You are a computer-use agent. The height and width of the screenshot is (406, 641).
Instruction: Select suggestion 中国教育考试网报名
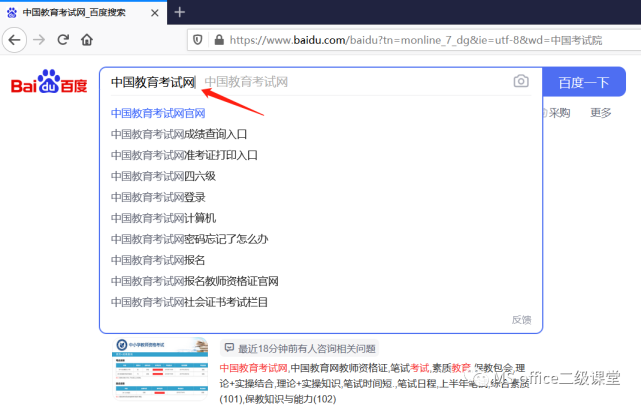(158, 260)
